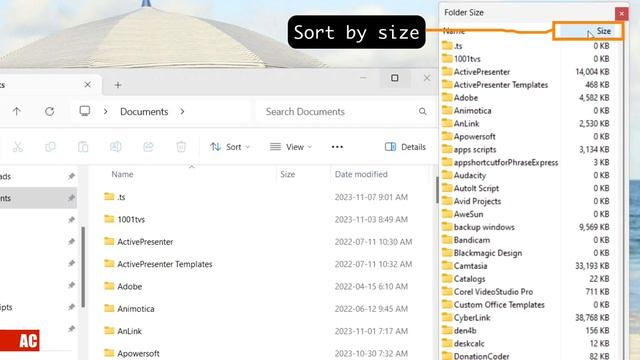Open the Sort dropdown menu
Viewport: 640px width, 360px height.
[230, 147]
